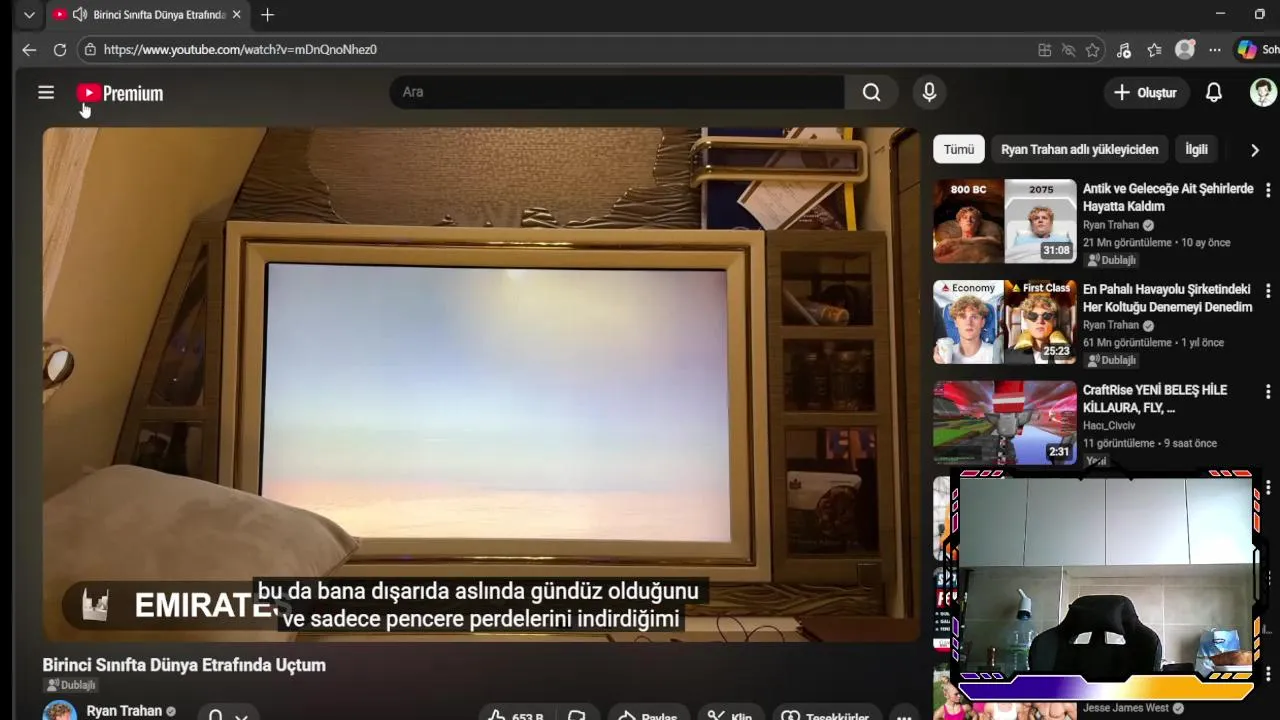This screenshot has width=1280, height=720.
Task: Open the Oluştur create button
Action: [1146, 93]
